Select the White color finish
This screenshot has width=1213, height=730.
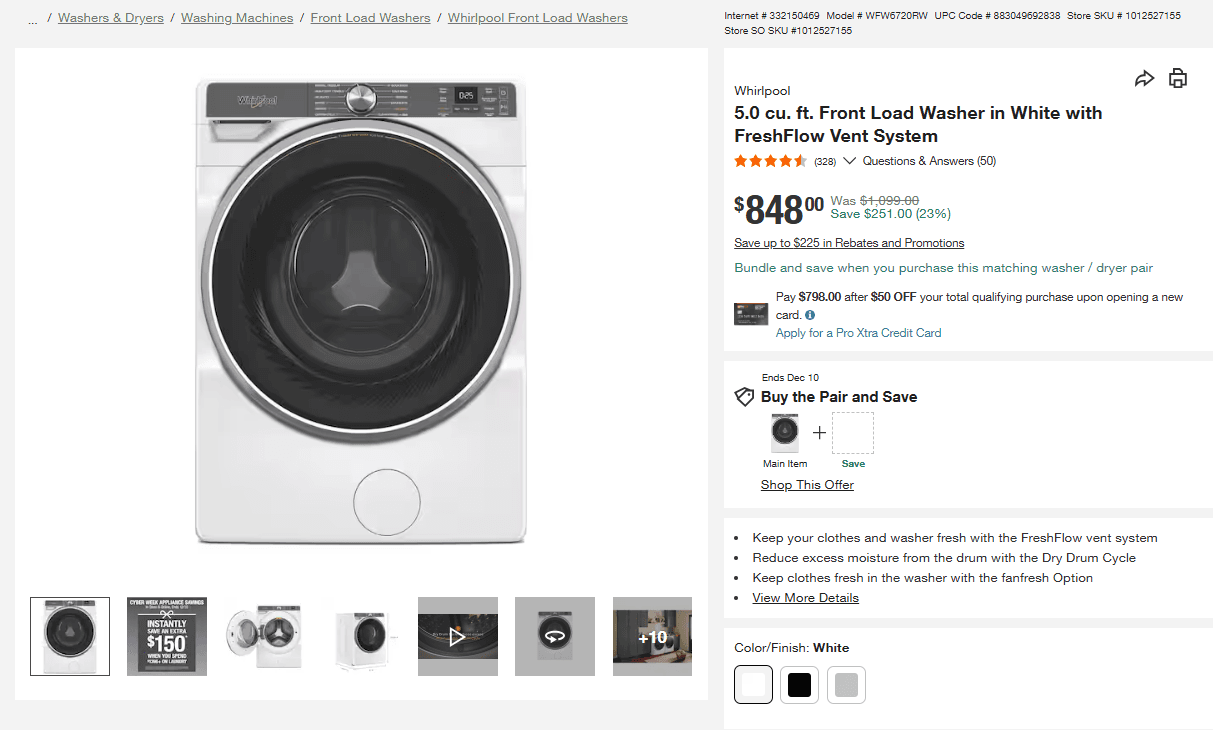coord(753,684)
